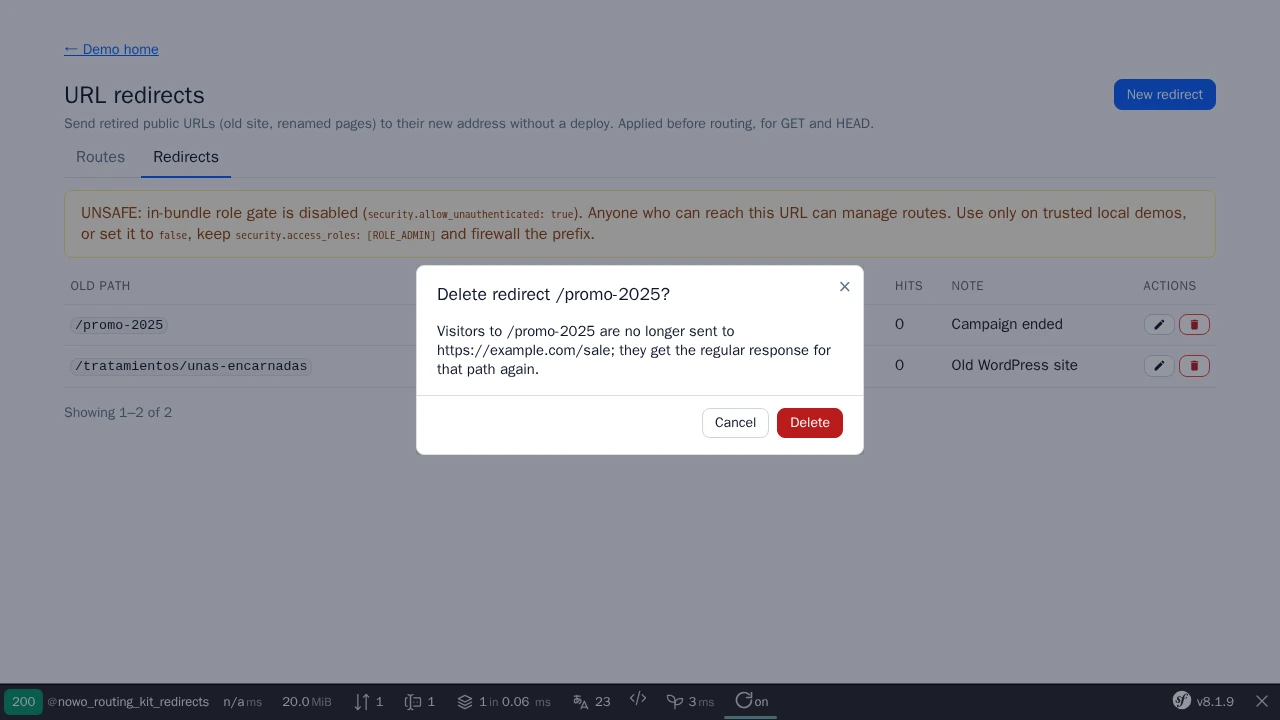Trash icon for /tratamientos/unas-encarnadas redirect
Image resolution: width=1280 pixels, height=720 pixels.
[1194, 366]
